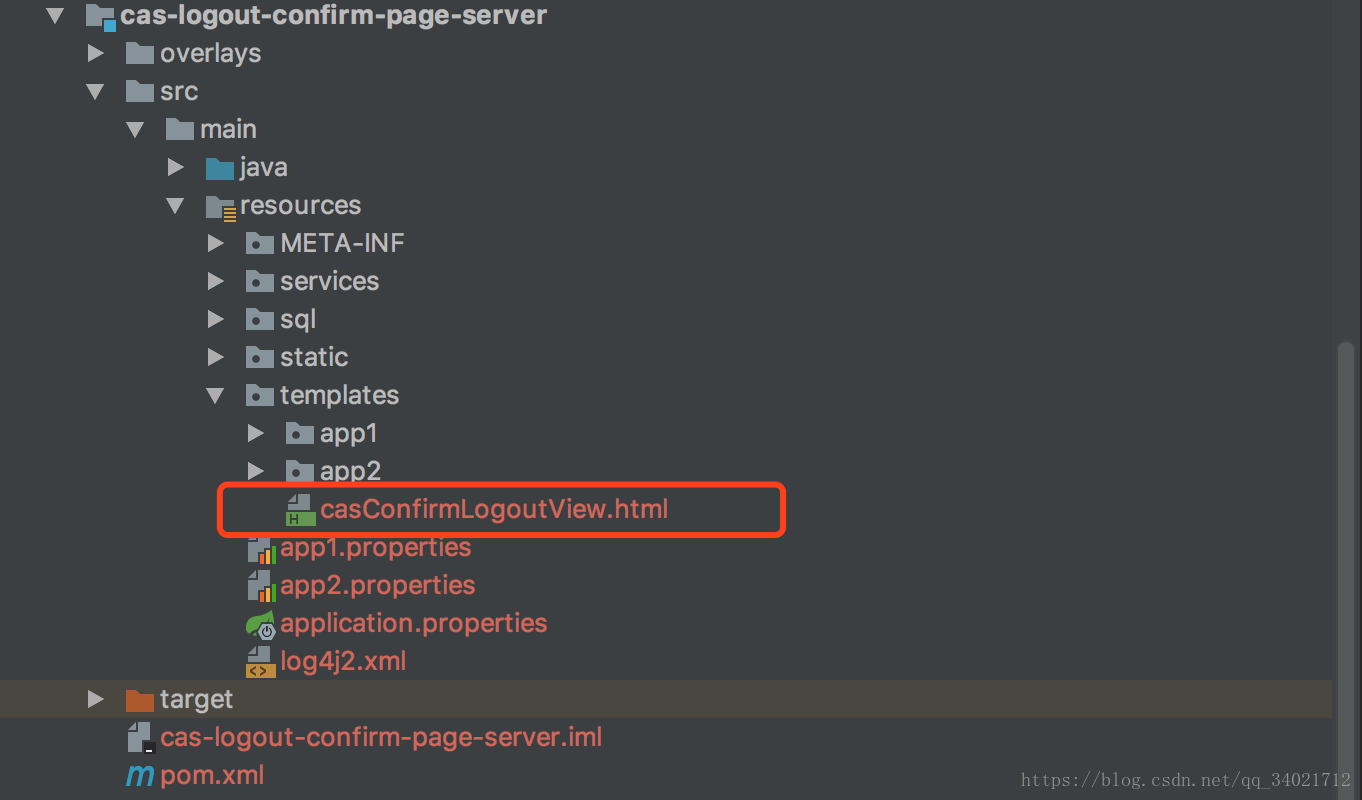Screen dimensions: 1362x800
Task: Expand the static folder arrow
Action: (x=216, y=357)
